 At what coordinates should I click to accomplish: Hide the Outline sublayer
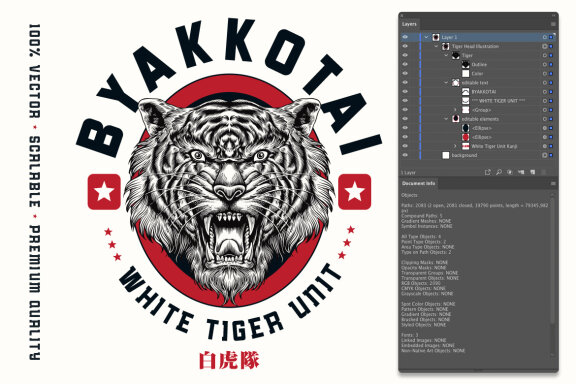pos(405,64)
